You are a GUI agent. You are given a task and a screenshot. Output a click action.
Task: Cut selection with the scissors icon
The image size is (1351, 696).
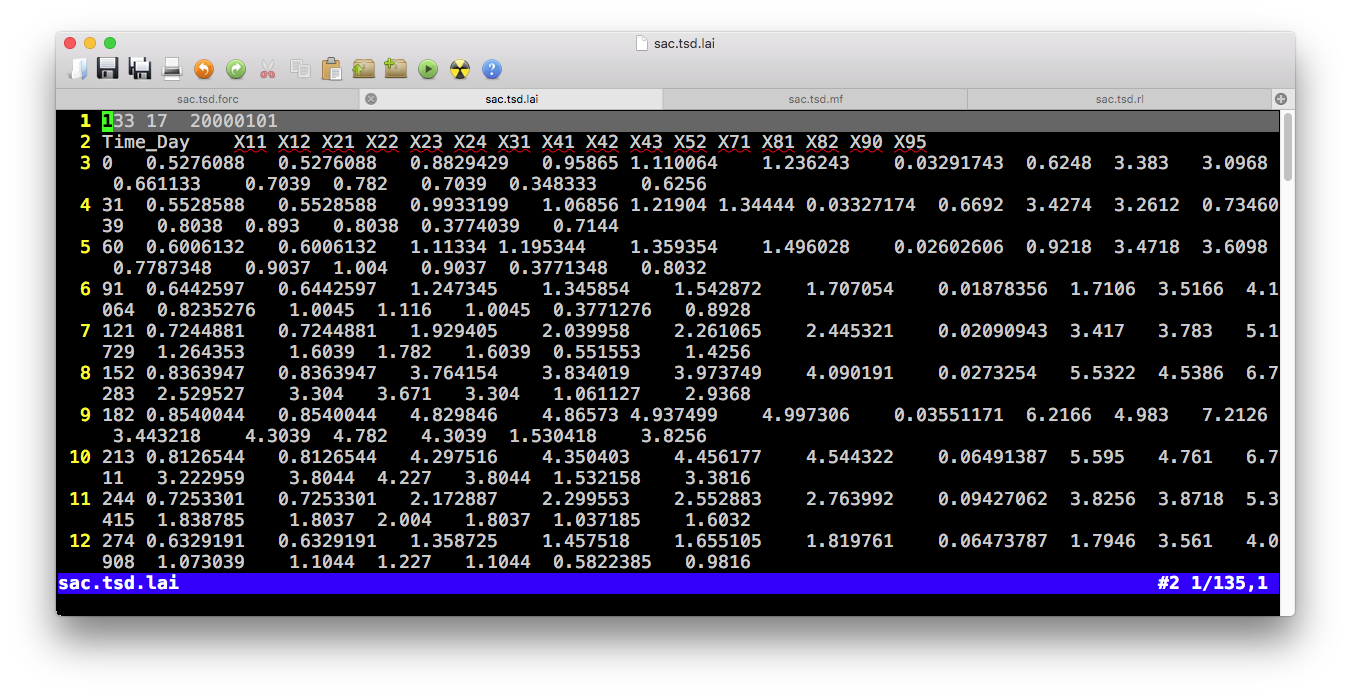coord(267,69)
